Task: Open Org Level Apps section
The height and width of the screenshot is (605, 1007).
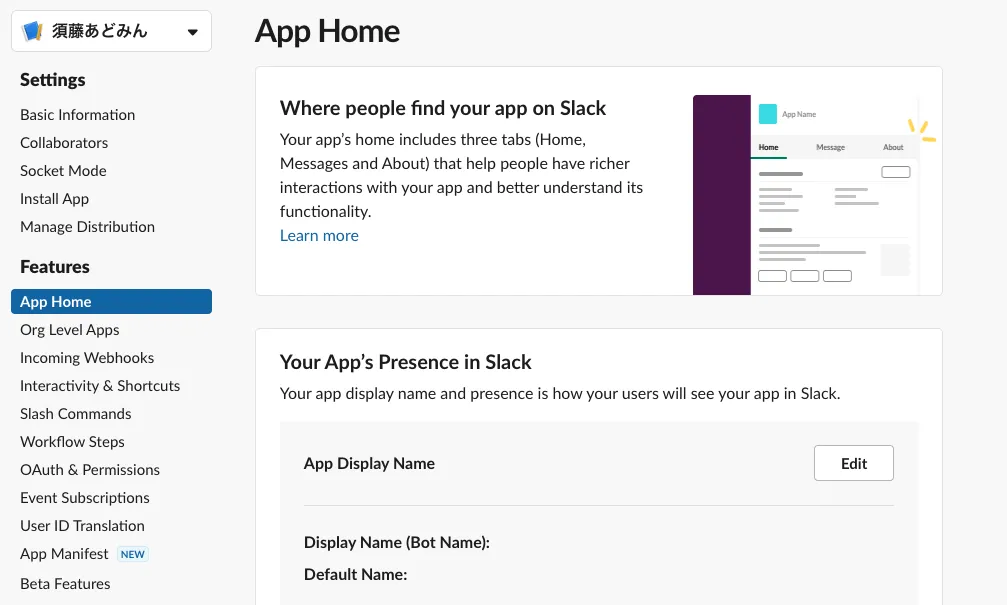Action: (69, 330)
